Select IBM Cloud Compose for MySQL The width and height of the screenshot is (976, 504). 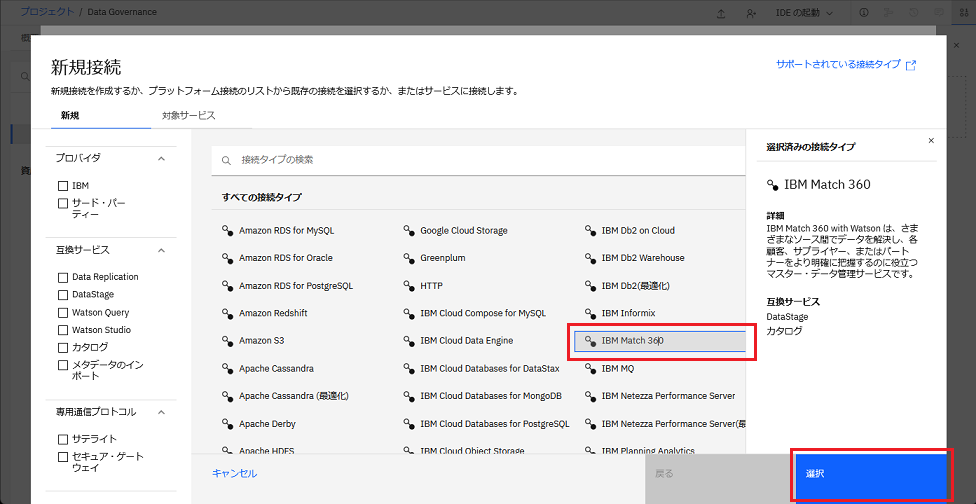(483, 313)
